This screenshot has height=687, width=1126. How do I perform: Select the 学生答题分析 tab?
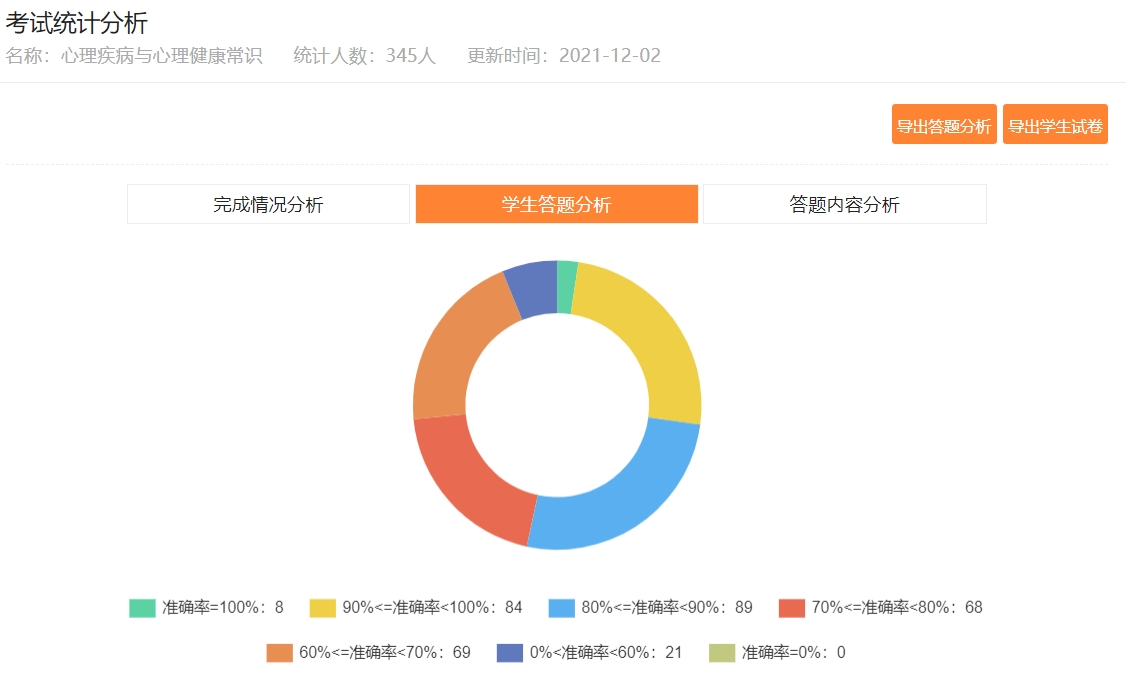(x=556, y=204)
